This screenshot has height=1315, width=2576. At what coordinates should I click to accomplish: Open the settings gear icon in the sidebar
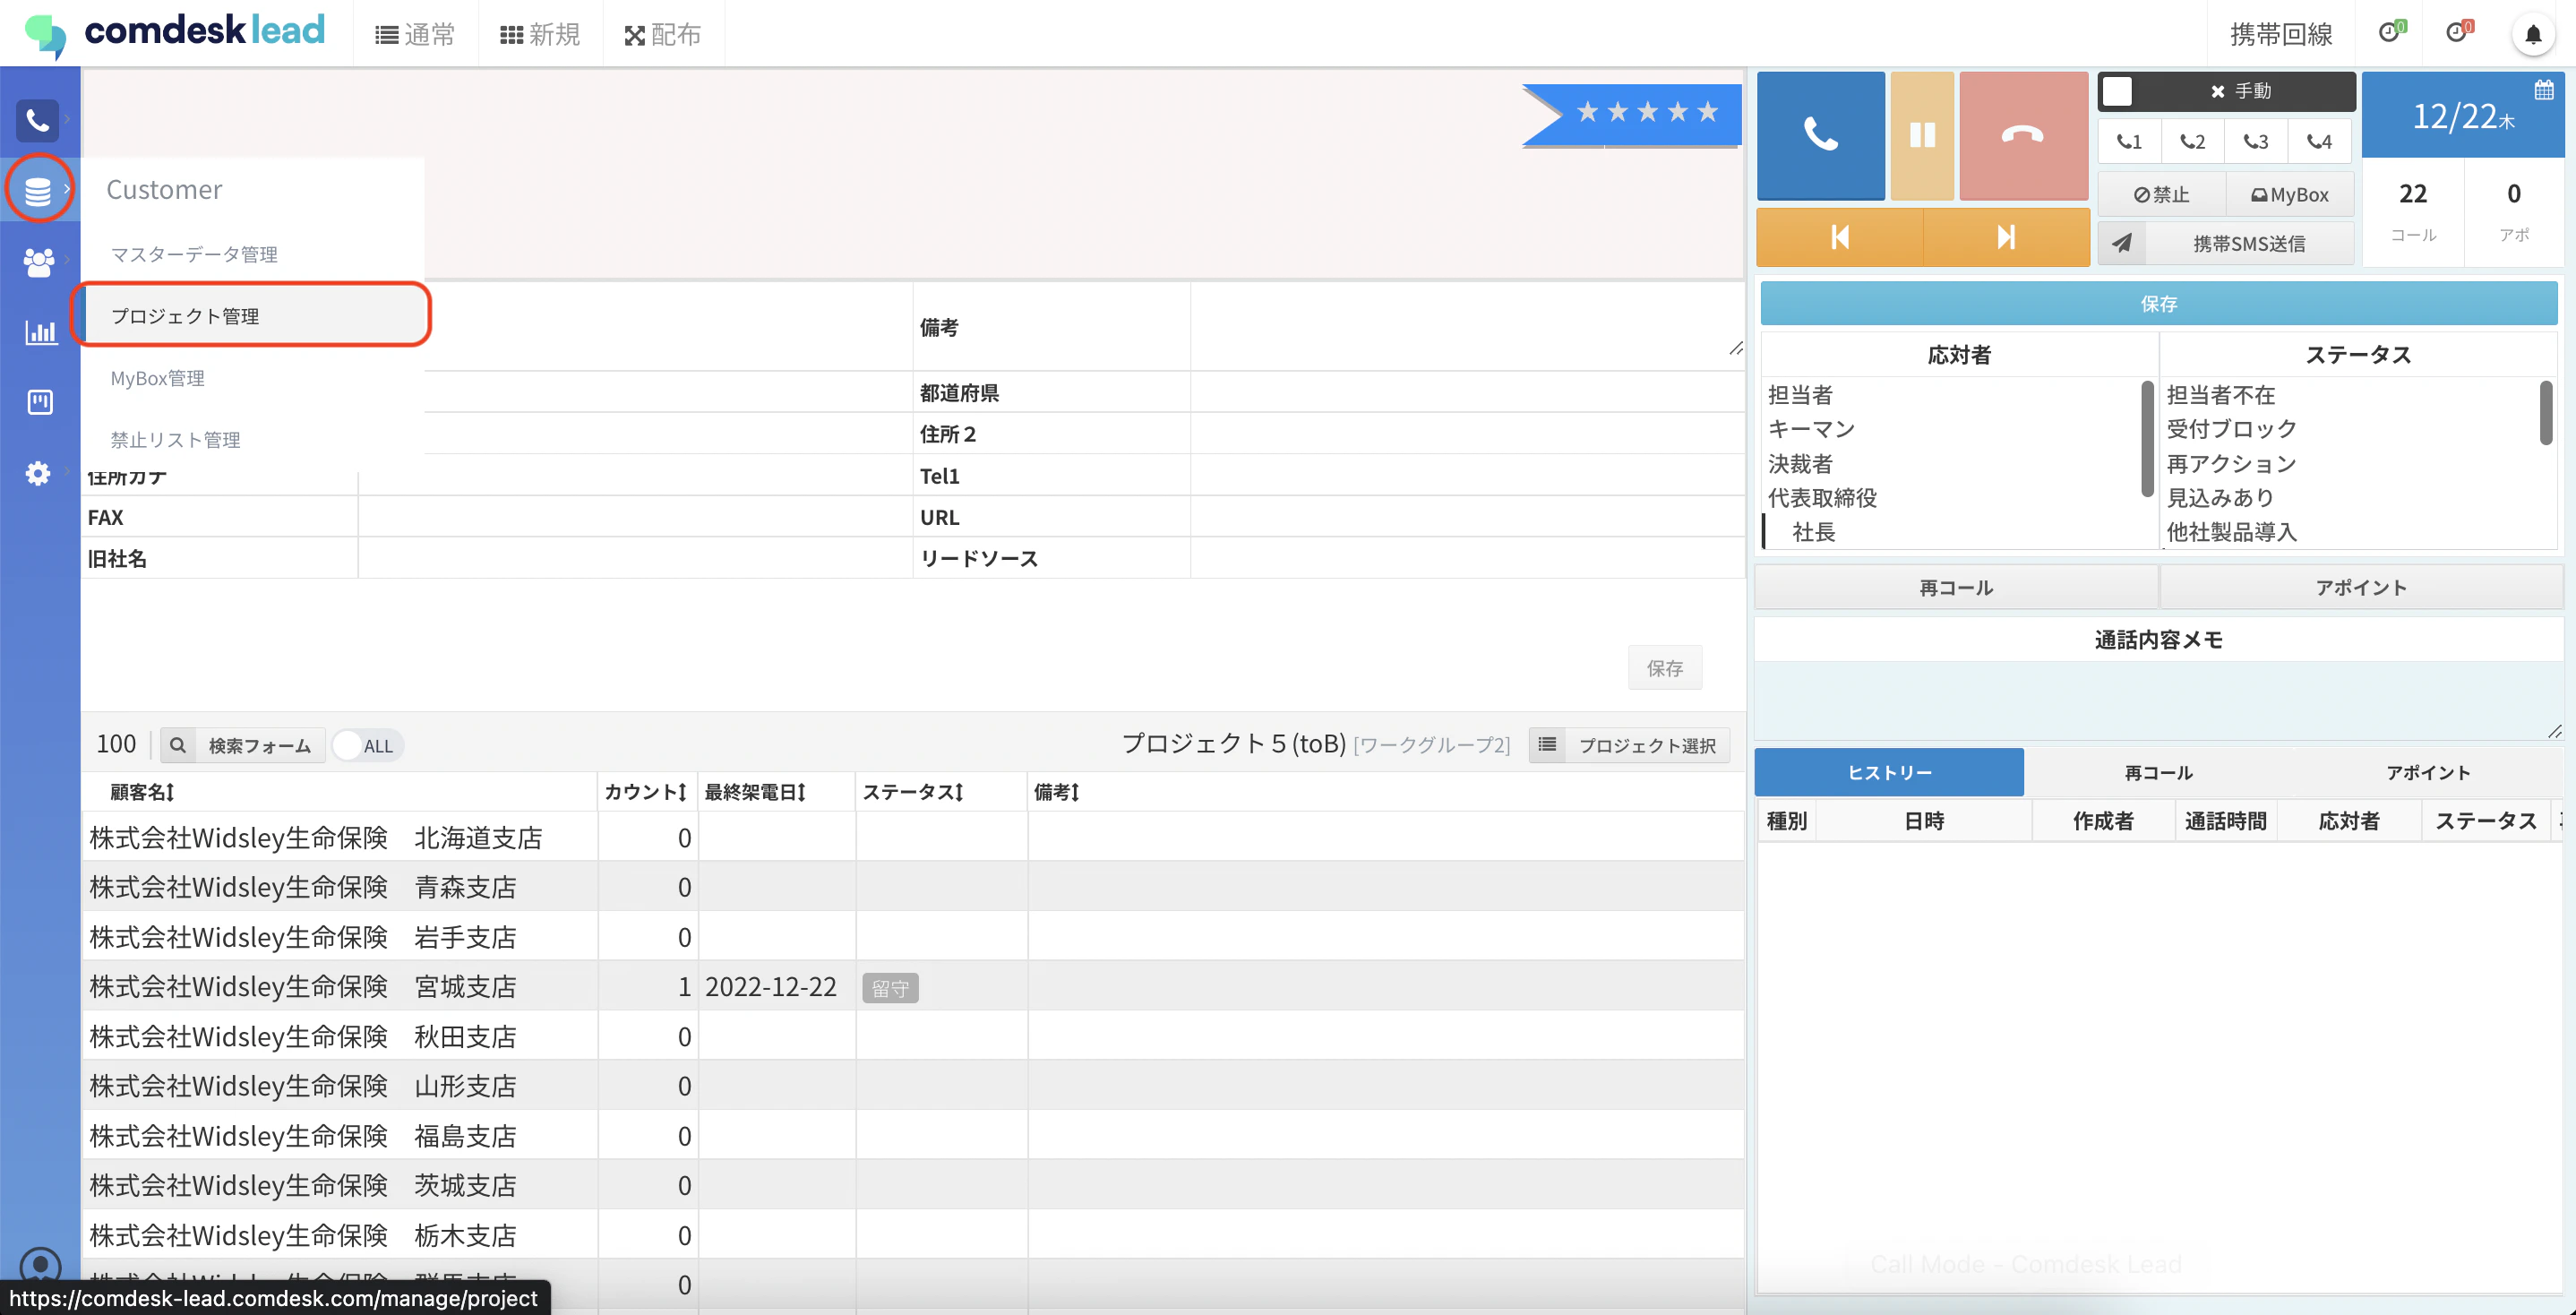(x=38, y=473)
